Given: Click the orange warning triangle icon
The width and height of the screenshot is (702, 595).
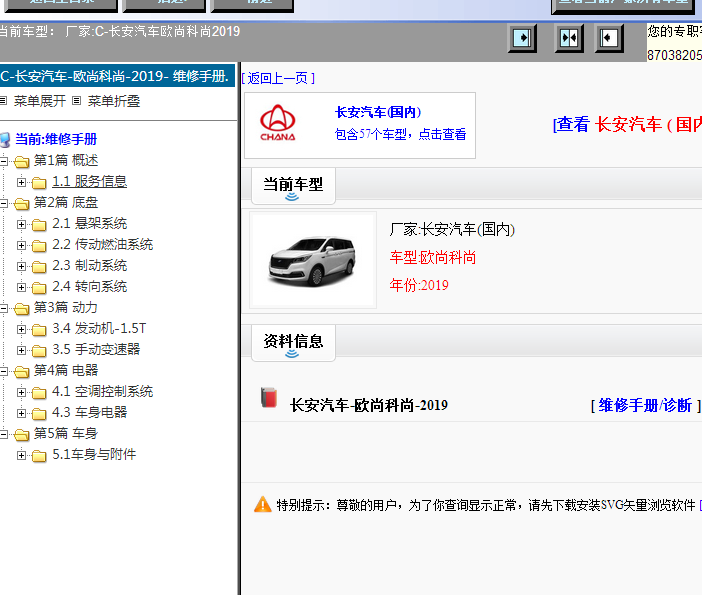Looking at the screenshot, I should [x=262, y=505].
